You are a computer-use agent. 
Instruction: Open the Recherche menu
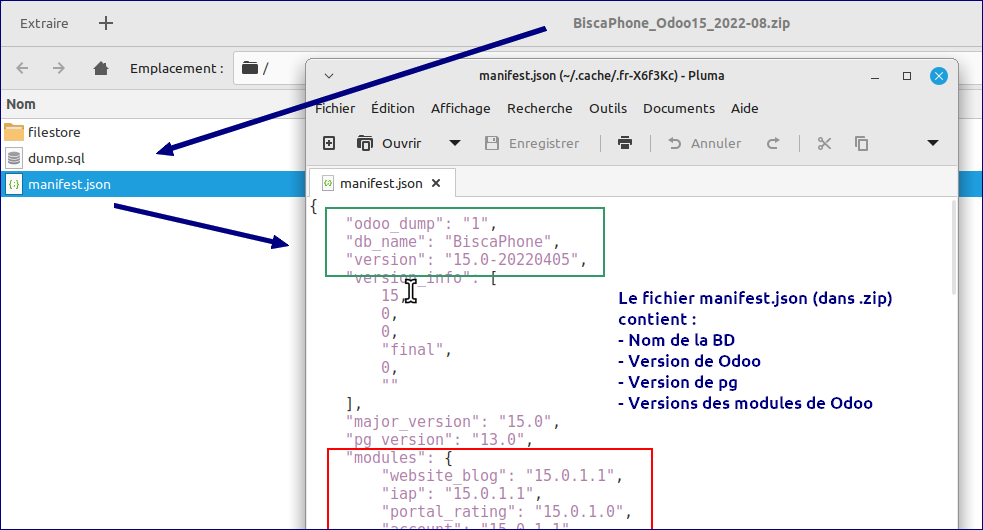[x=540, y=109]
